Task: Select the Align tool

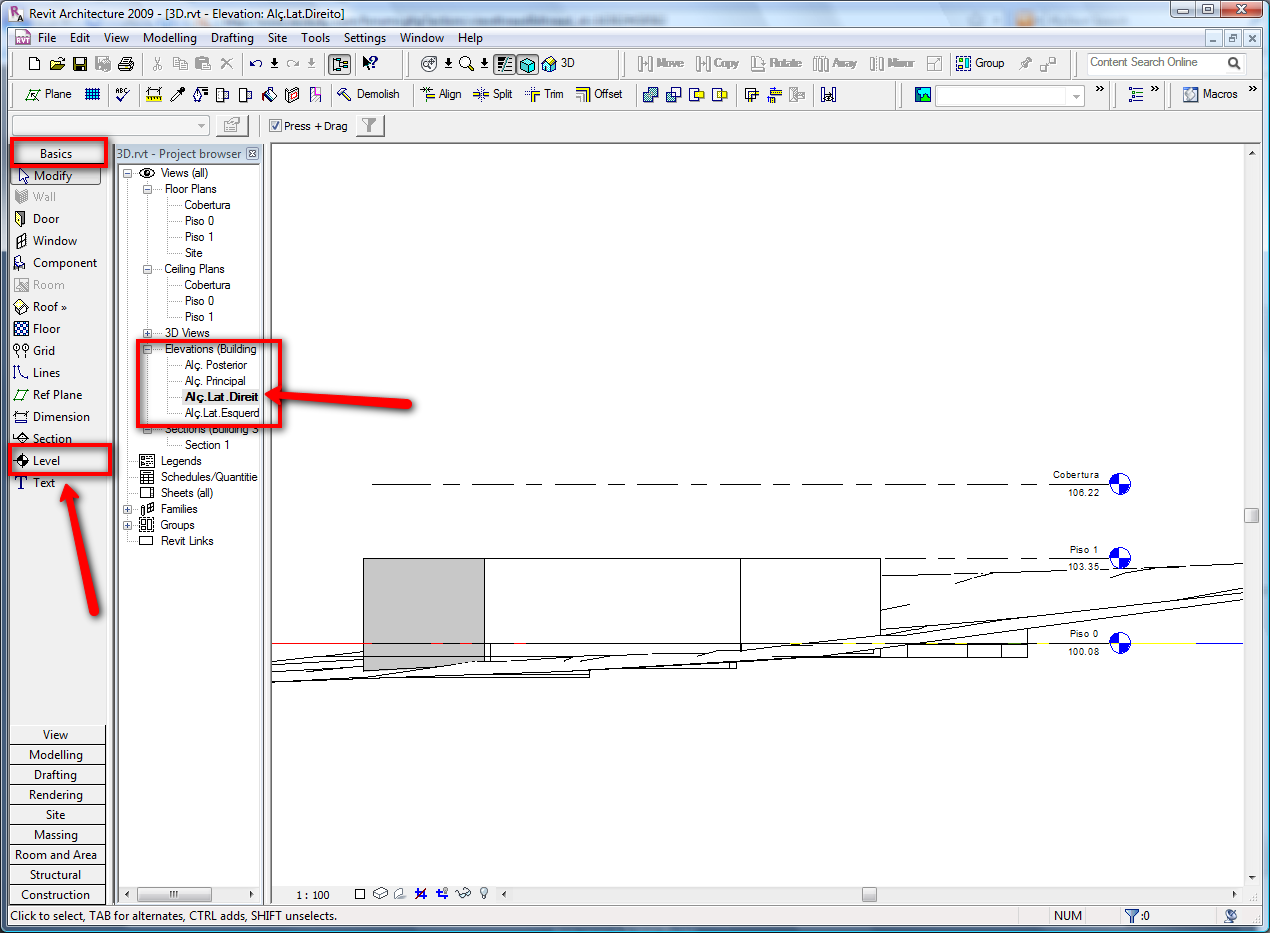Action: coord(441,94)
